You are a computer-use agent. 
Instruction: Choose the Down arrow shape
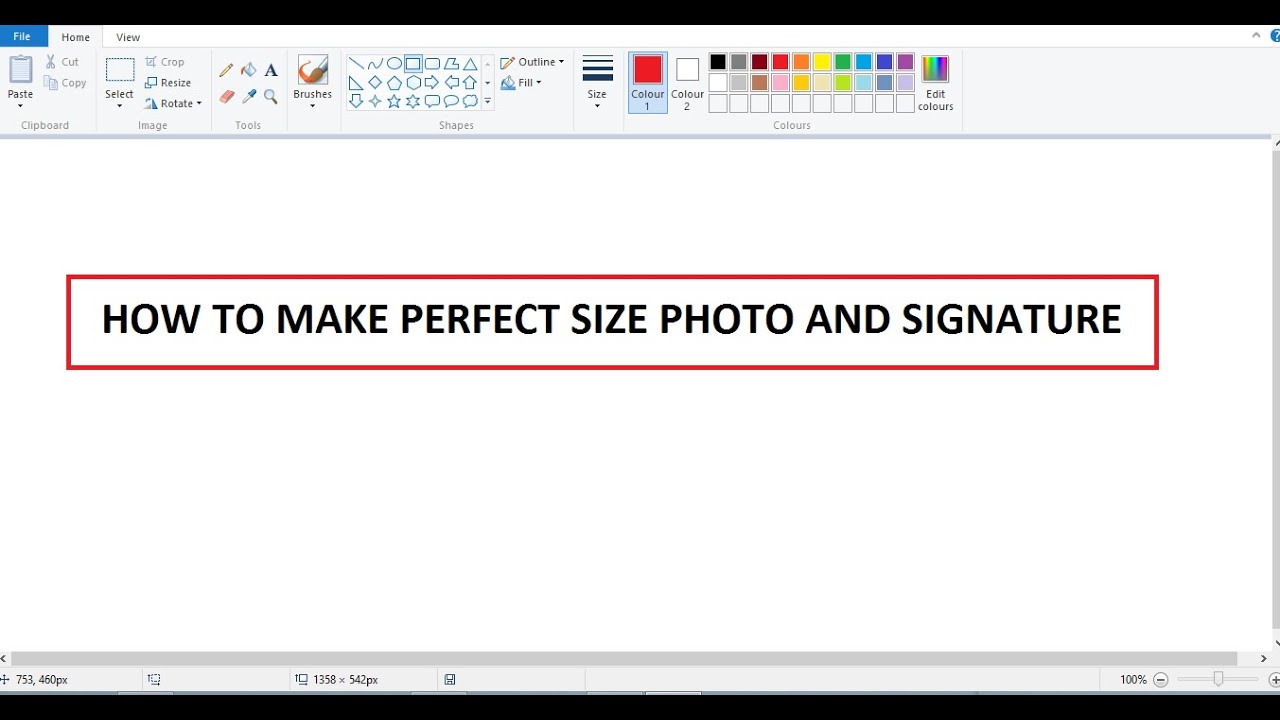pos(356,101)
